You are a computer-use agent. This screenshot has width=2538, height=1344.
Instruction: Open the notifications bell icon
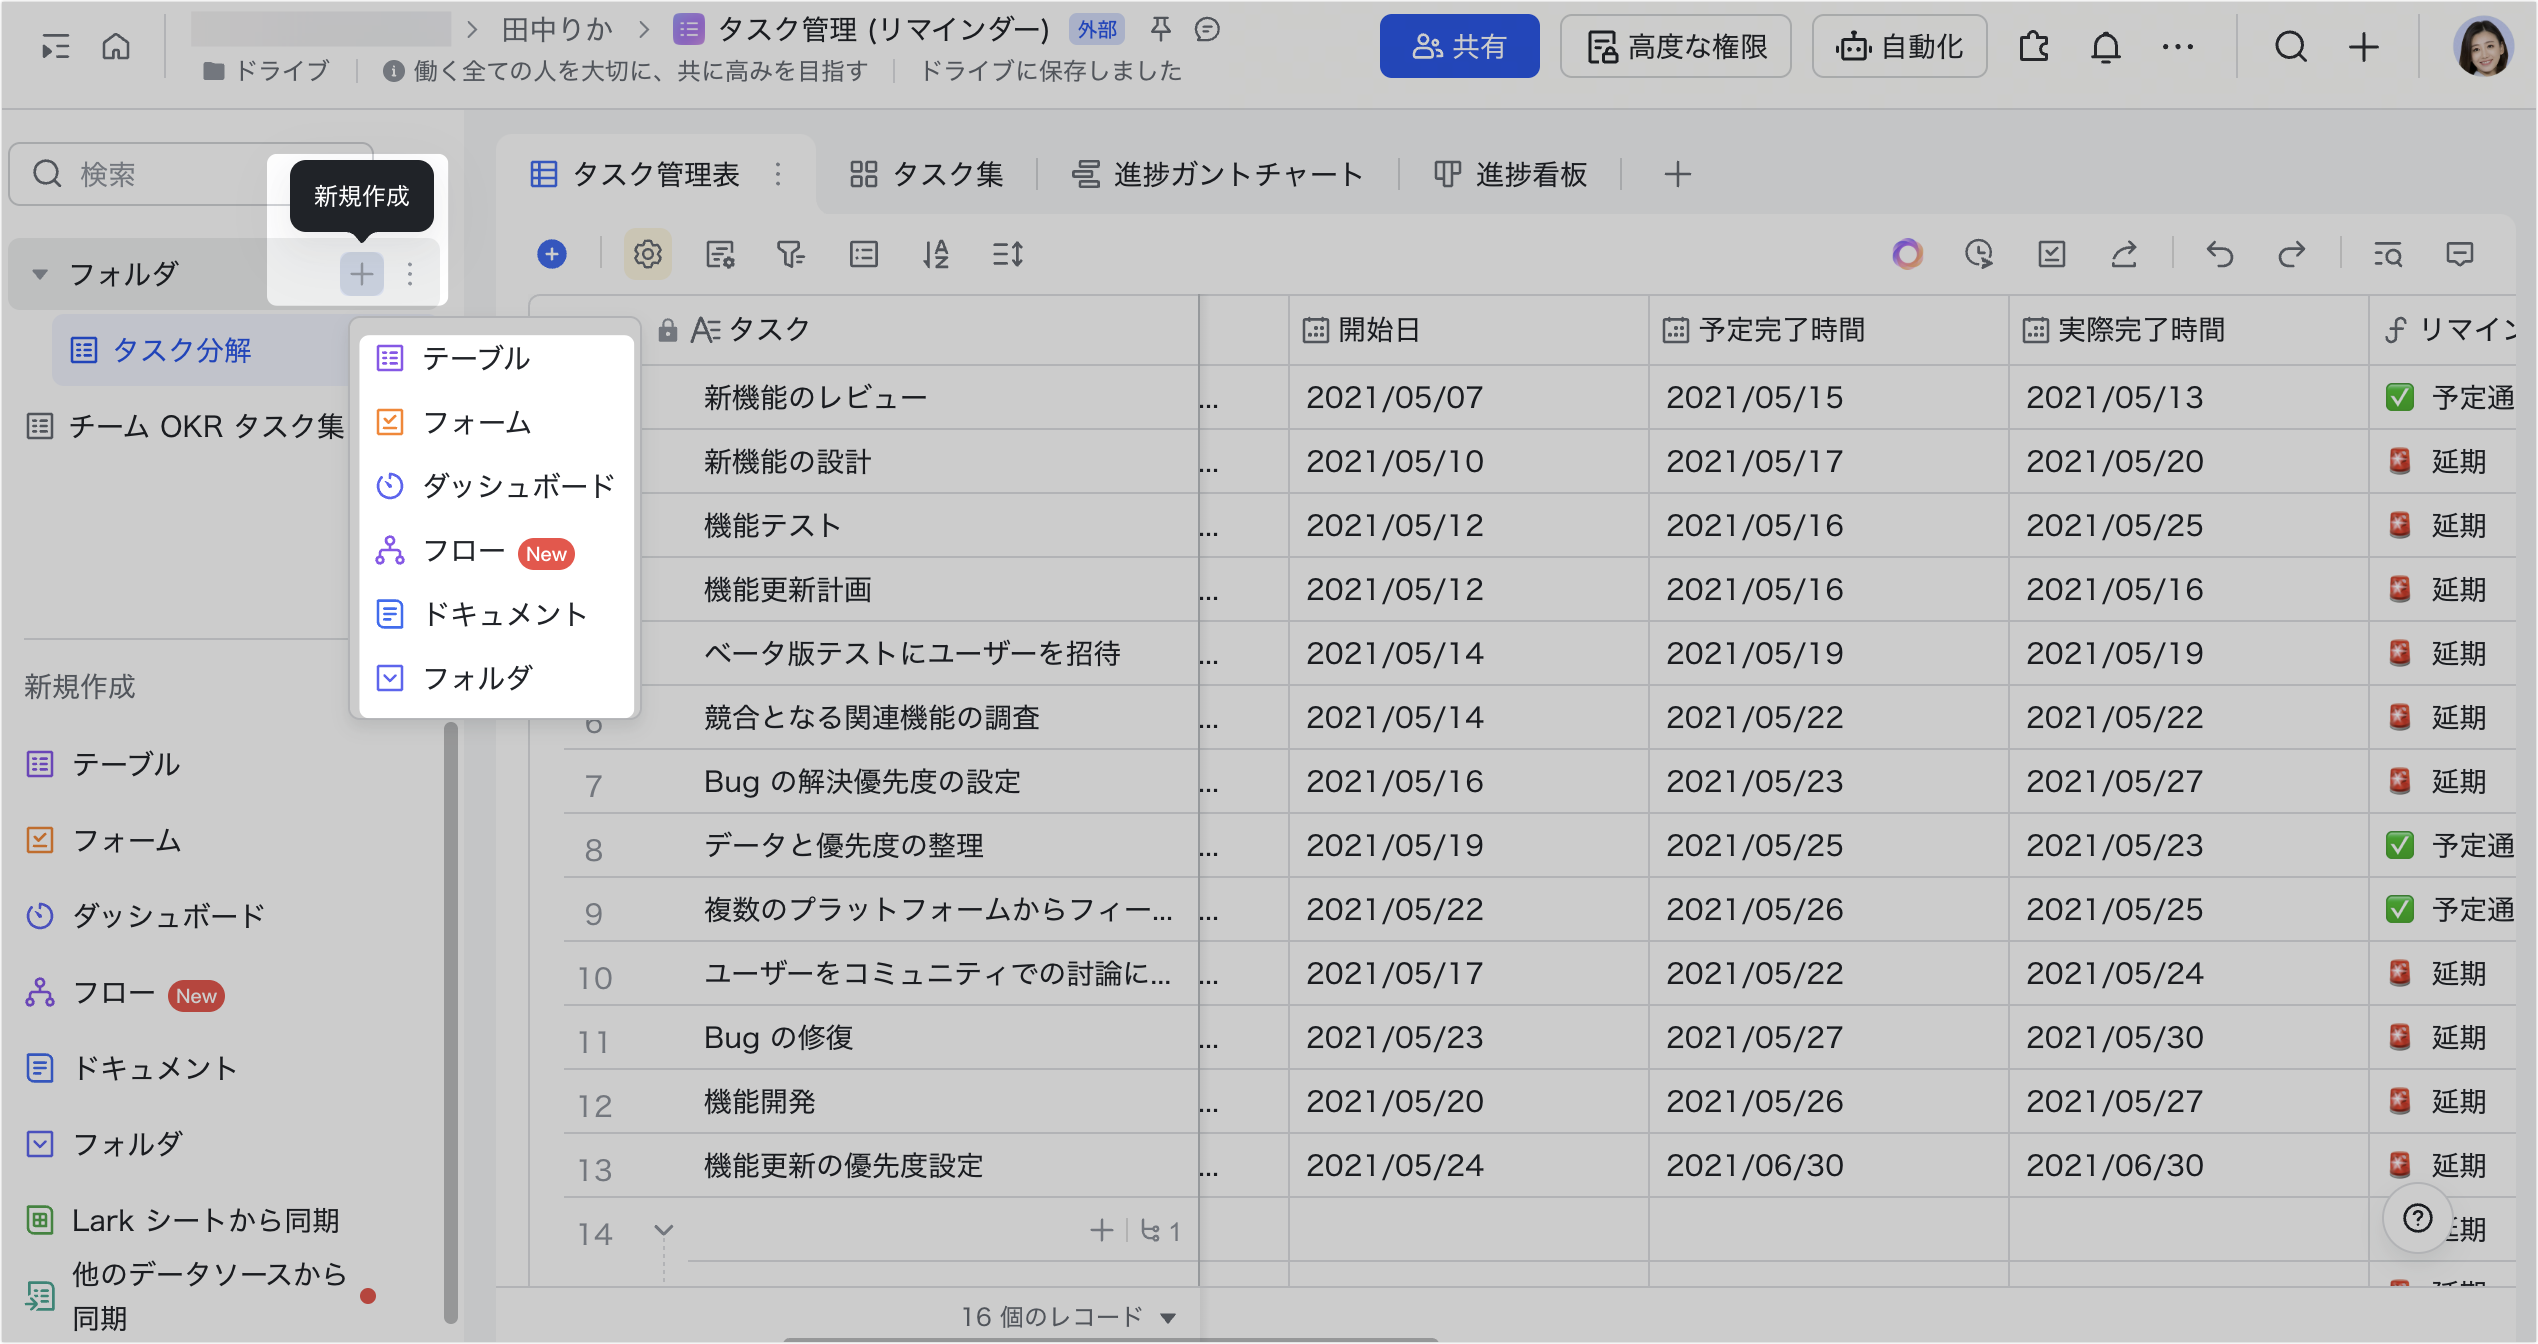point(2105,47)
